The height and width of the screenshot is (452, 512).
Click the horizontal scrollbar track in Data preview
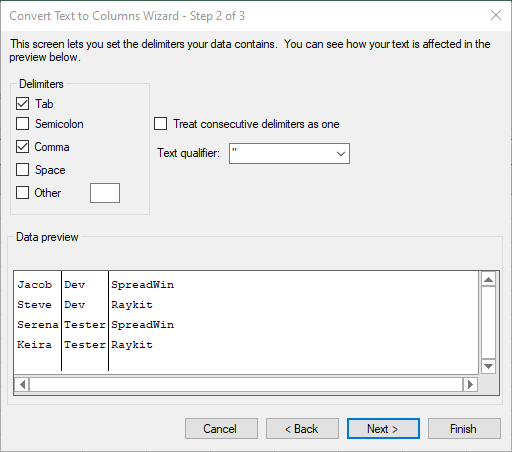click(x=246, y=385)
